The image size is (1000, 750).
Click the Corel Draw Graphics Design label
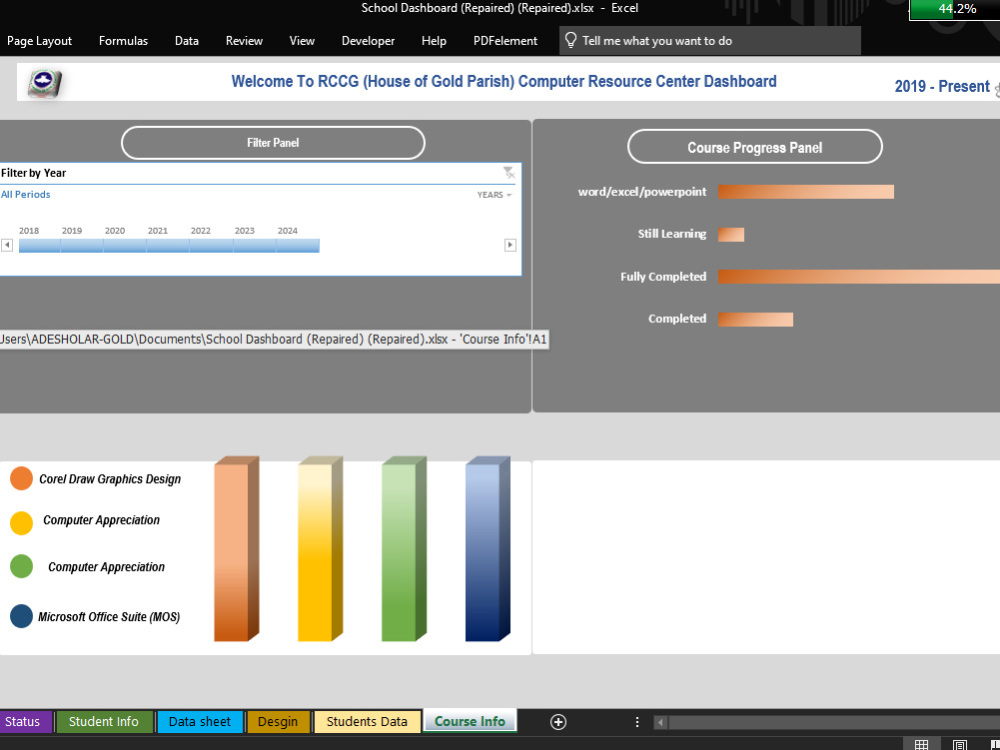pos(110,479)
